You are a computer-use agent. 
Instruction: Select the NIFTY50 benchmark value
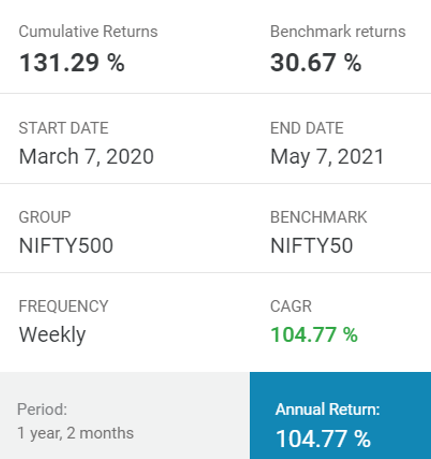[312, 246]
